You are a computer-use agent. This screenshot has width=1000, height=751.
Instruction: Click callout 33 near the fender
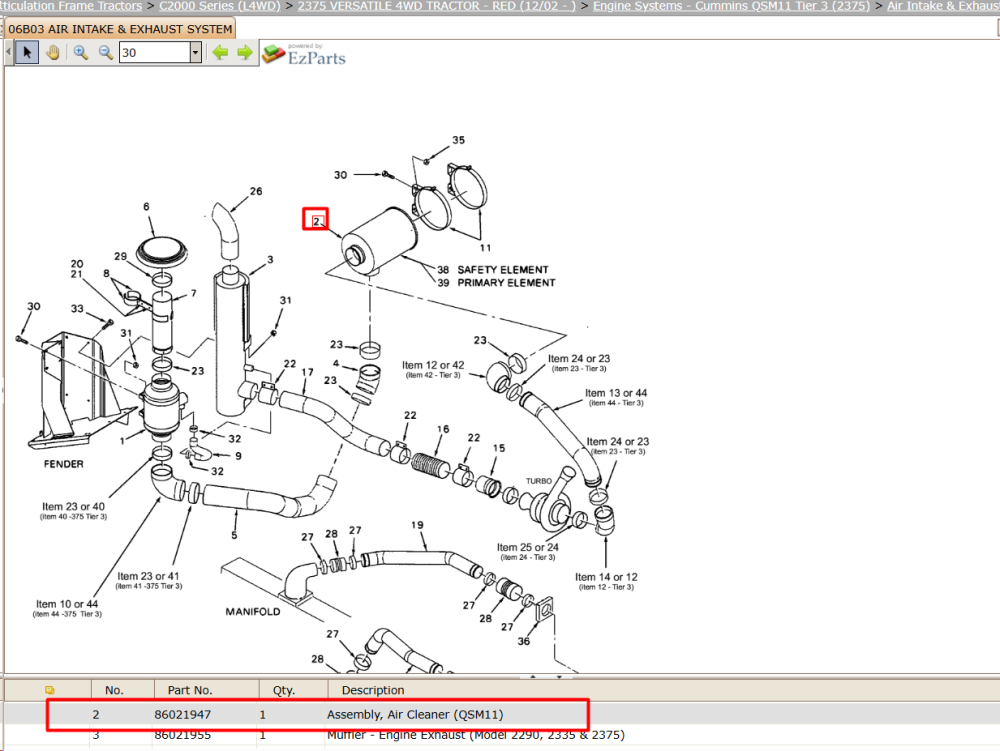click(77, 309)
